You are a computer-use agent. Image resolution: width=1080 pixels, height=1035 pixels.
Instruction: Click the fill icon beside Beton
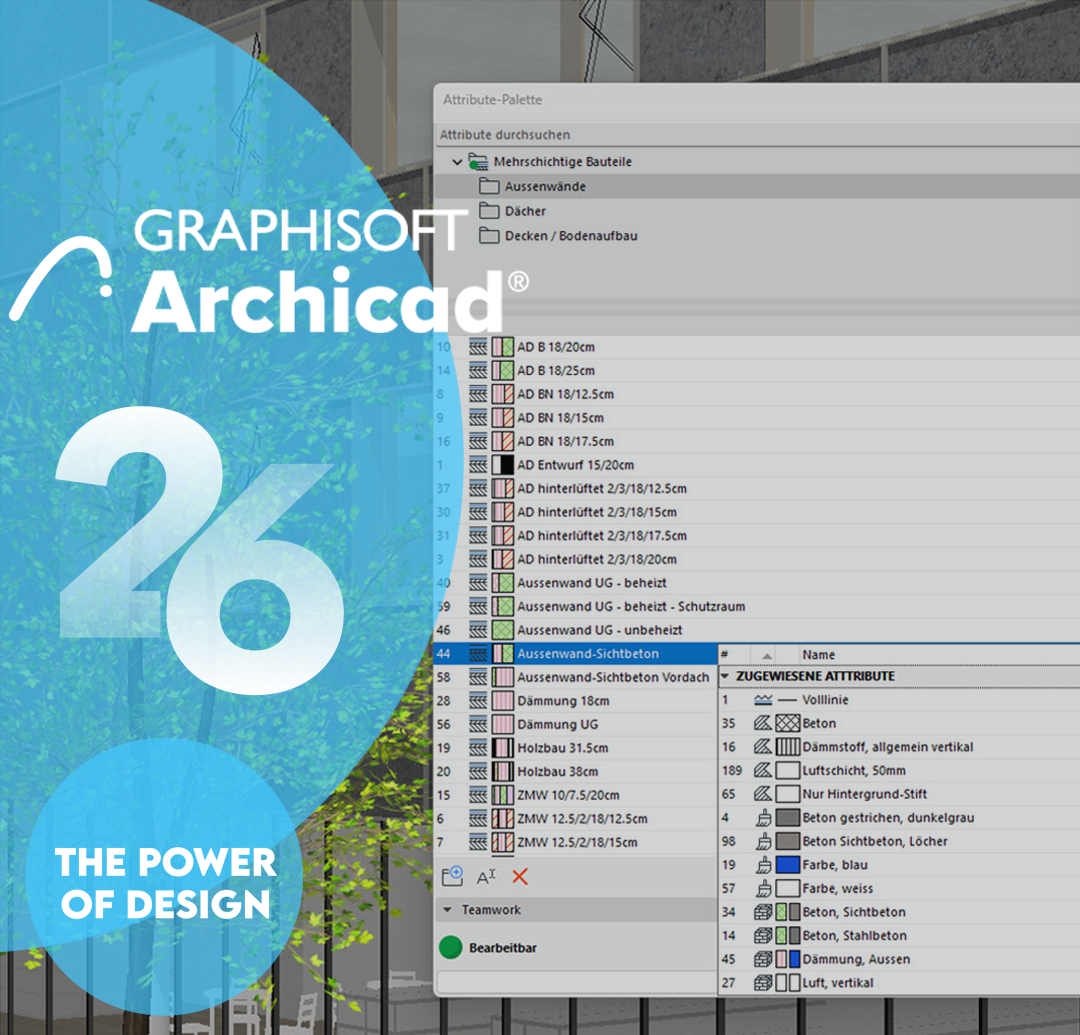[x=762, y=723]
